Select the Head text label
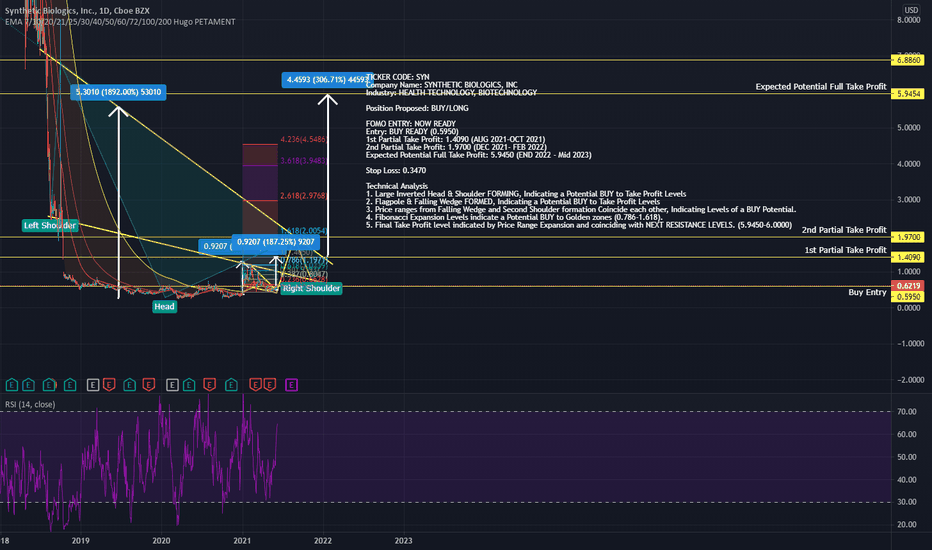Viewport: 932px width, 550px height. coord(165,307)
